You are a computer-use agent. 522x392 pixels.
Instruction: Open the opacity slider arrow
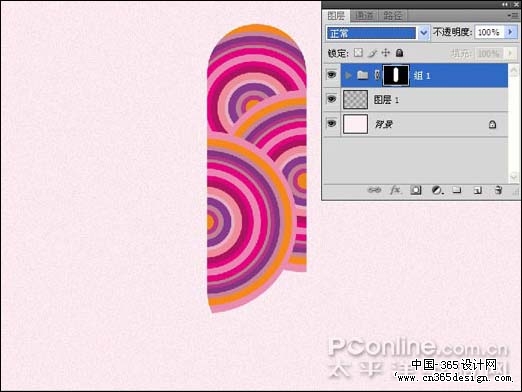point(510,32)
